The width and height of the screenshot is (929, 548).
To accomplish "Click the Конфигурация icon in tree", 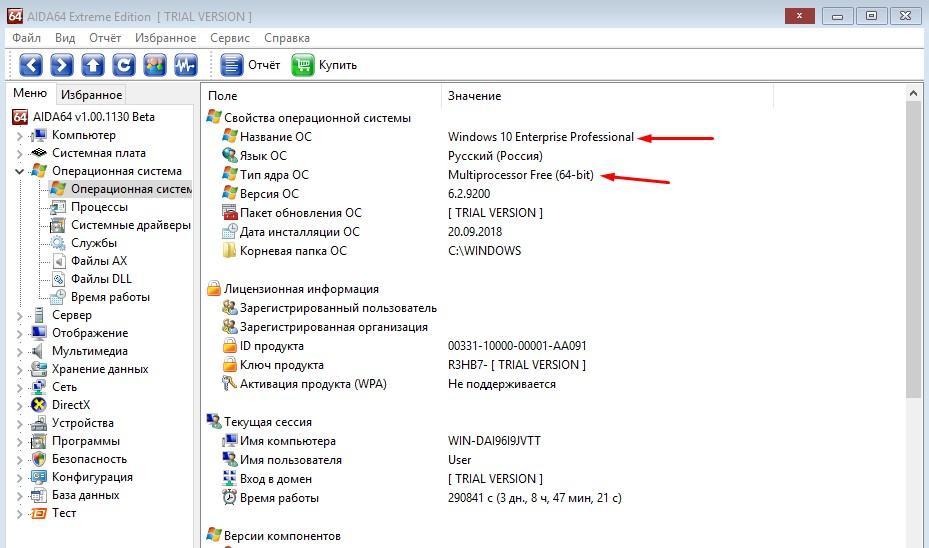I will click(39, 477).
